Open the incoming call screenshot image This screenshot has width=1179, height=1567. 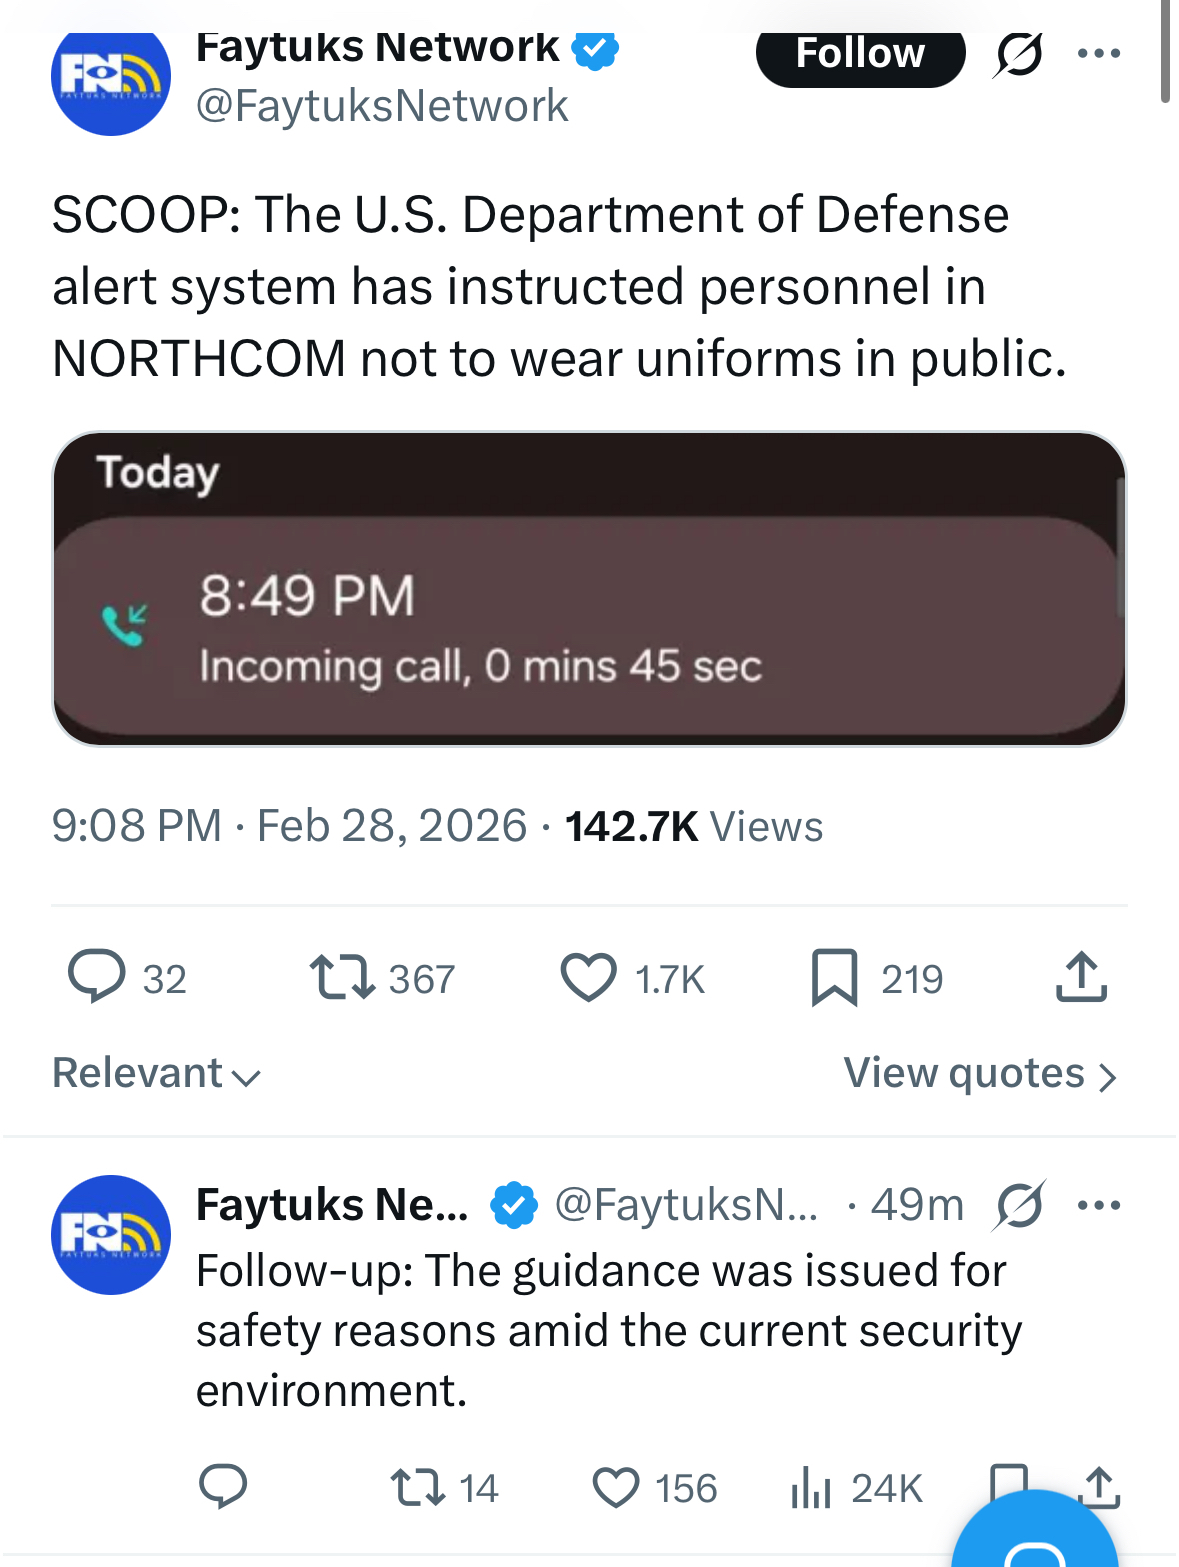point(589,589)
